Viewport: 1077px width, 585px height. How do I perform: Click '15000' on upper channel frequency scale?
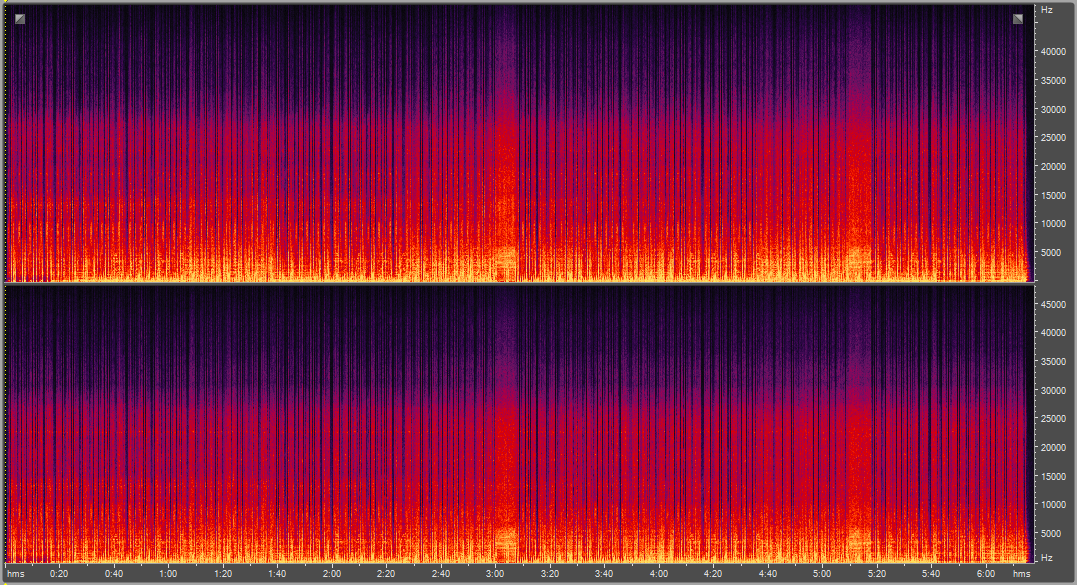click(1053, 196)
